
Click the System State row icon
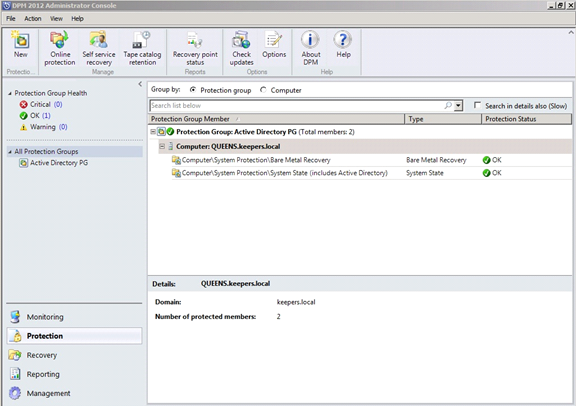[x=176, y=173]
